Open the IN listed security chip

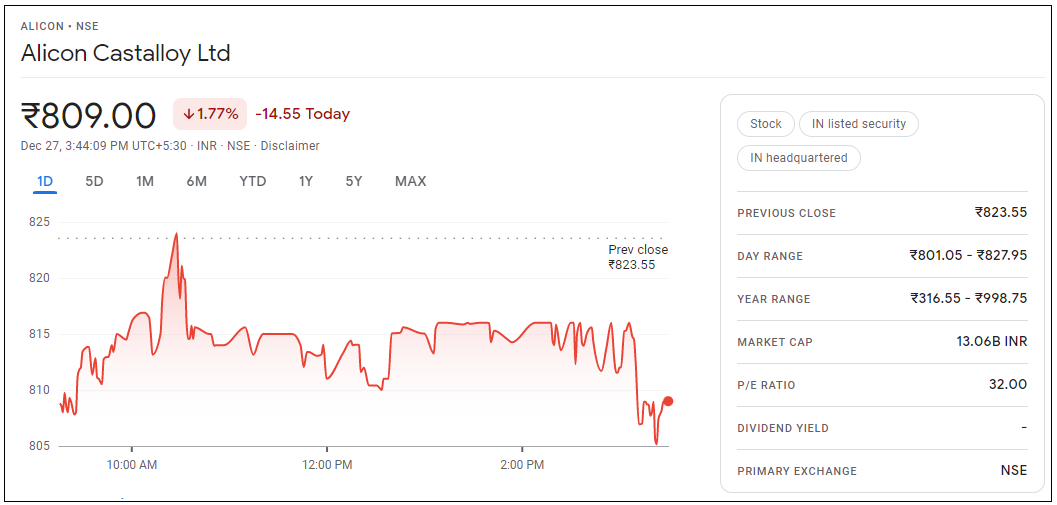(858, 124)
